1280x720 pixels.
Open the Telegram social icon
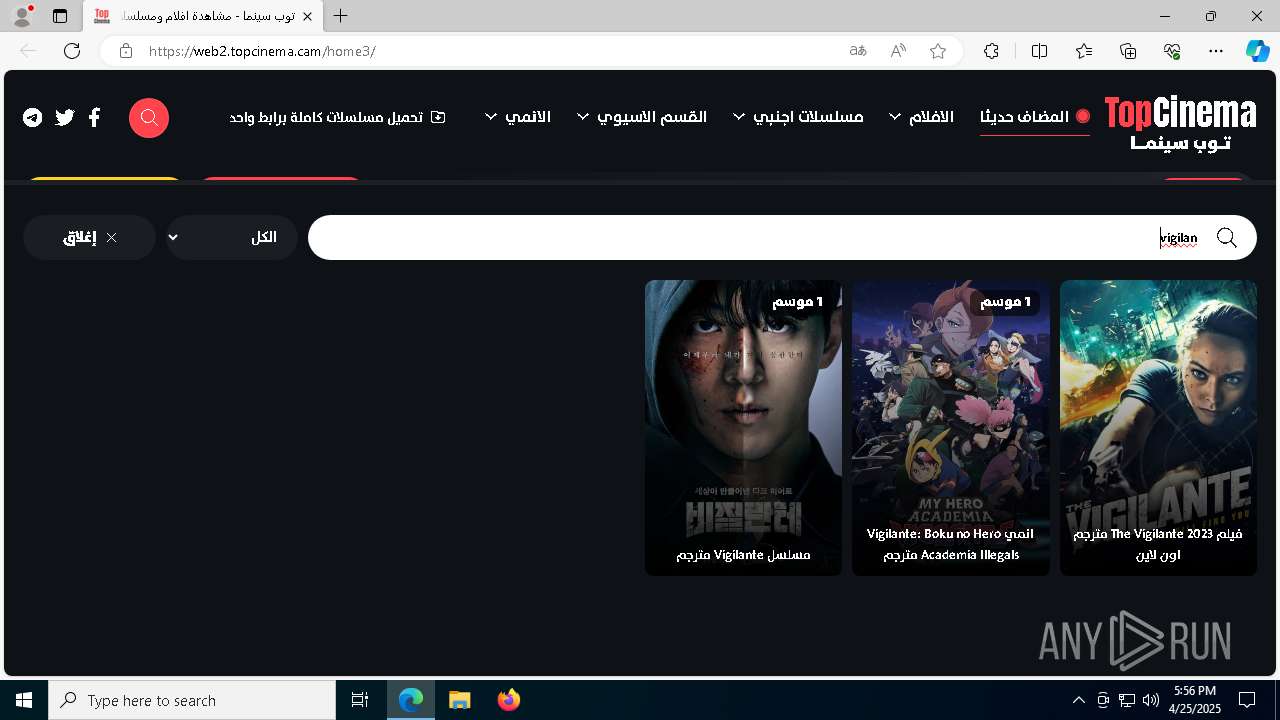[x=33, y=118]
